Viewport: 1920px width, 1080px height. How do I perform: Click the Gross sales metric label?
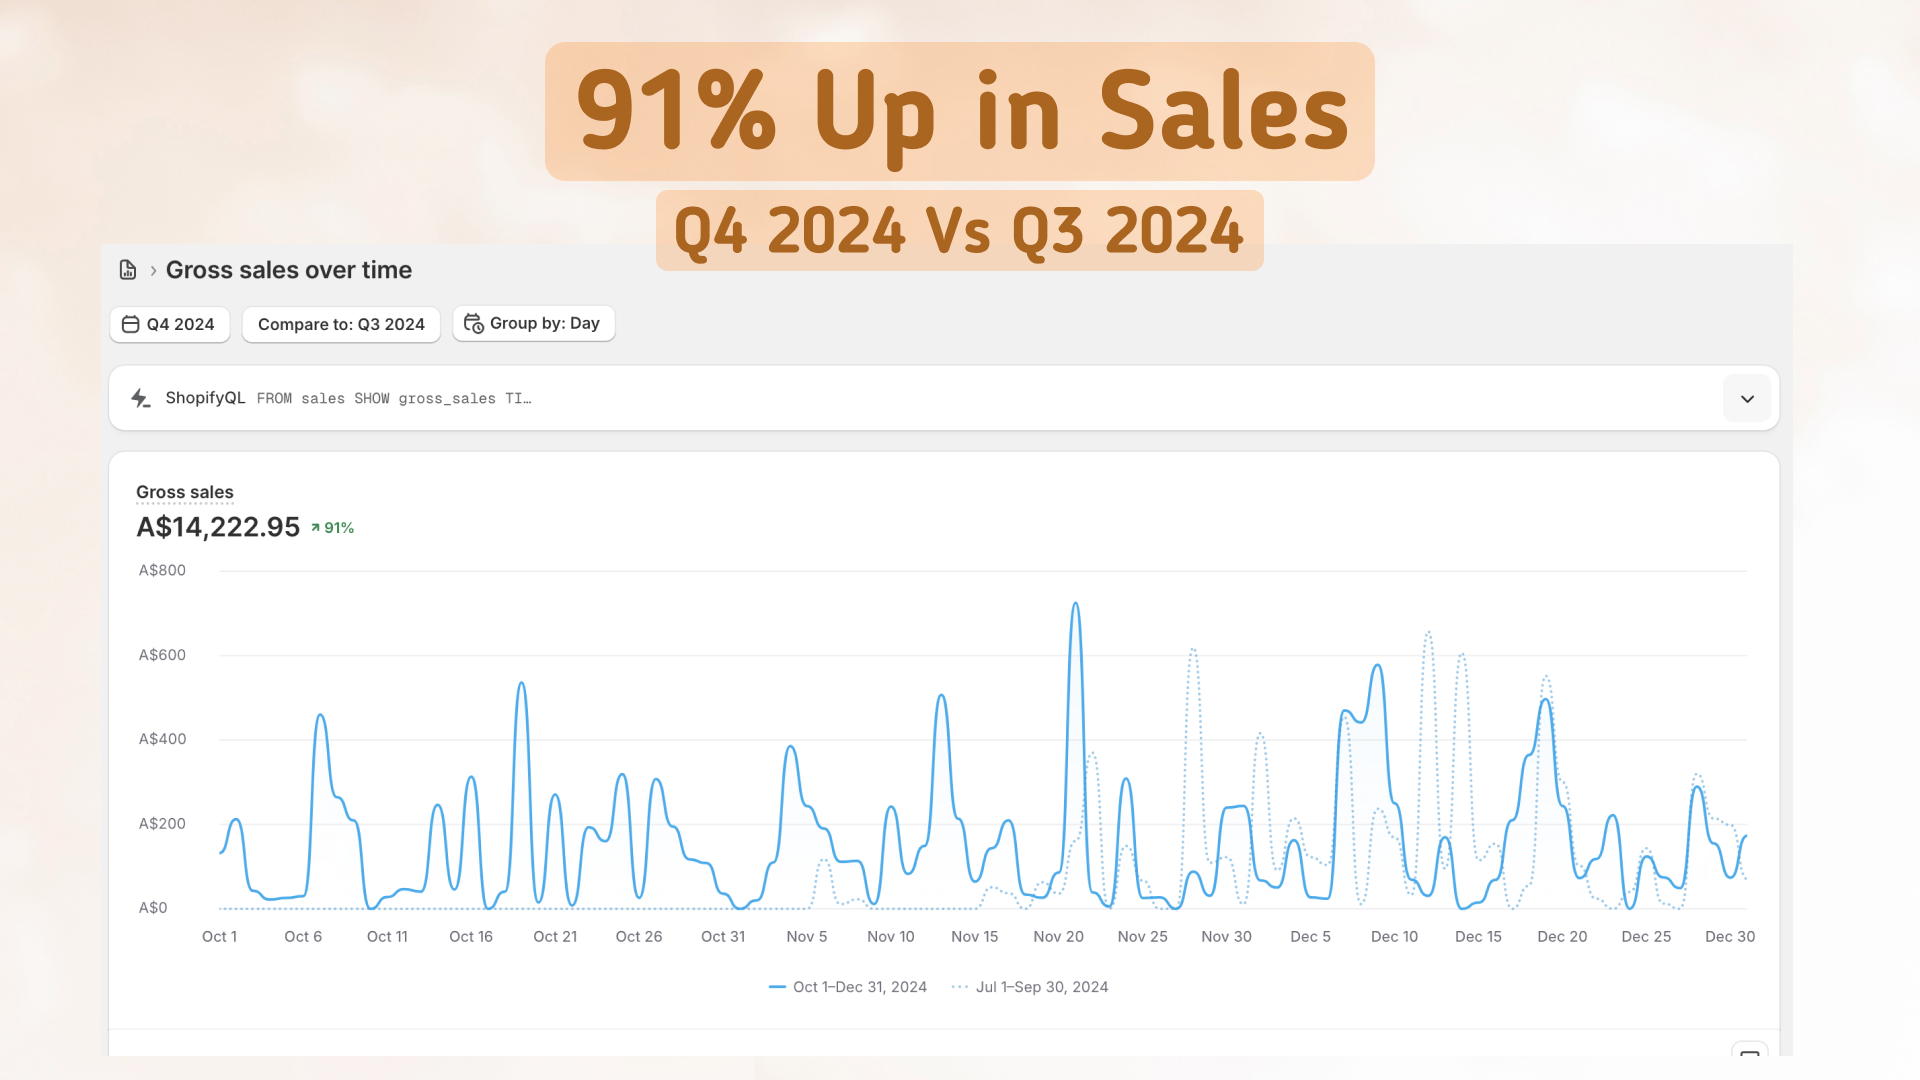click(185, 492)
